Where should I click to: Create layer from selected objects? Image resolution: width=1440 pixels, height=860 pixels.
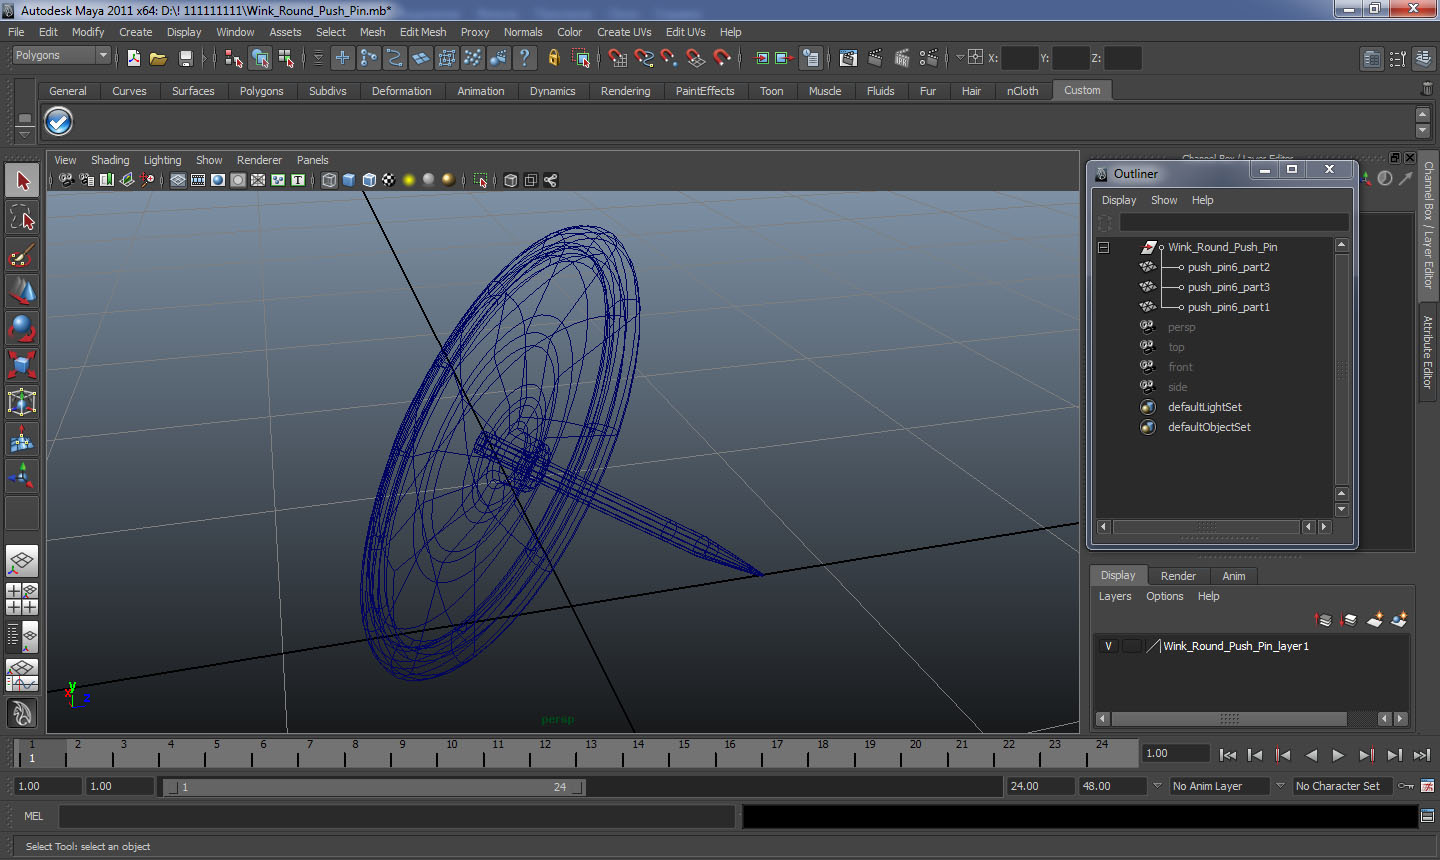[x=1399, y=620]
